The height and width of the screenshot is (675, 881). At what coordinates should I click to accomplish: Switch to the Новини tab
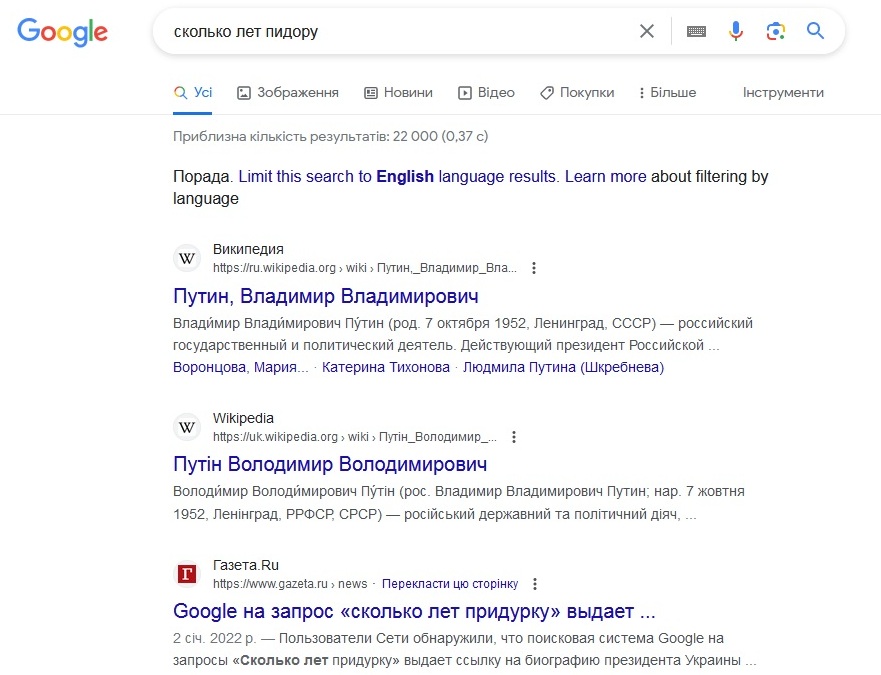point(398,92)
